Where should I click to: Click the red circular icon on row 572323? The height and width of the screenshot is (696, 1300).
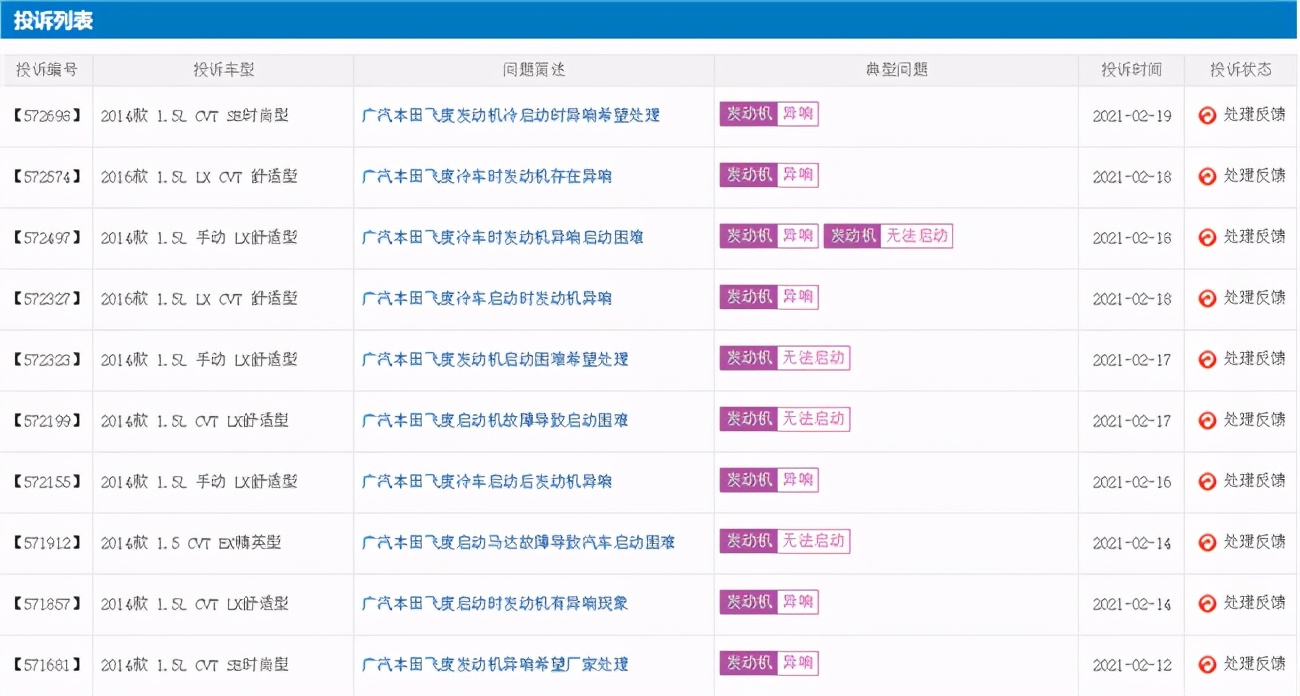click(1206, 359)
